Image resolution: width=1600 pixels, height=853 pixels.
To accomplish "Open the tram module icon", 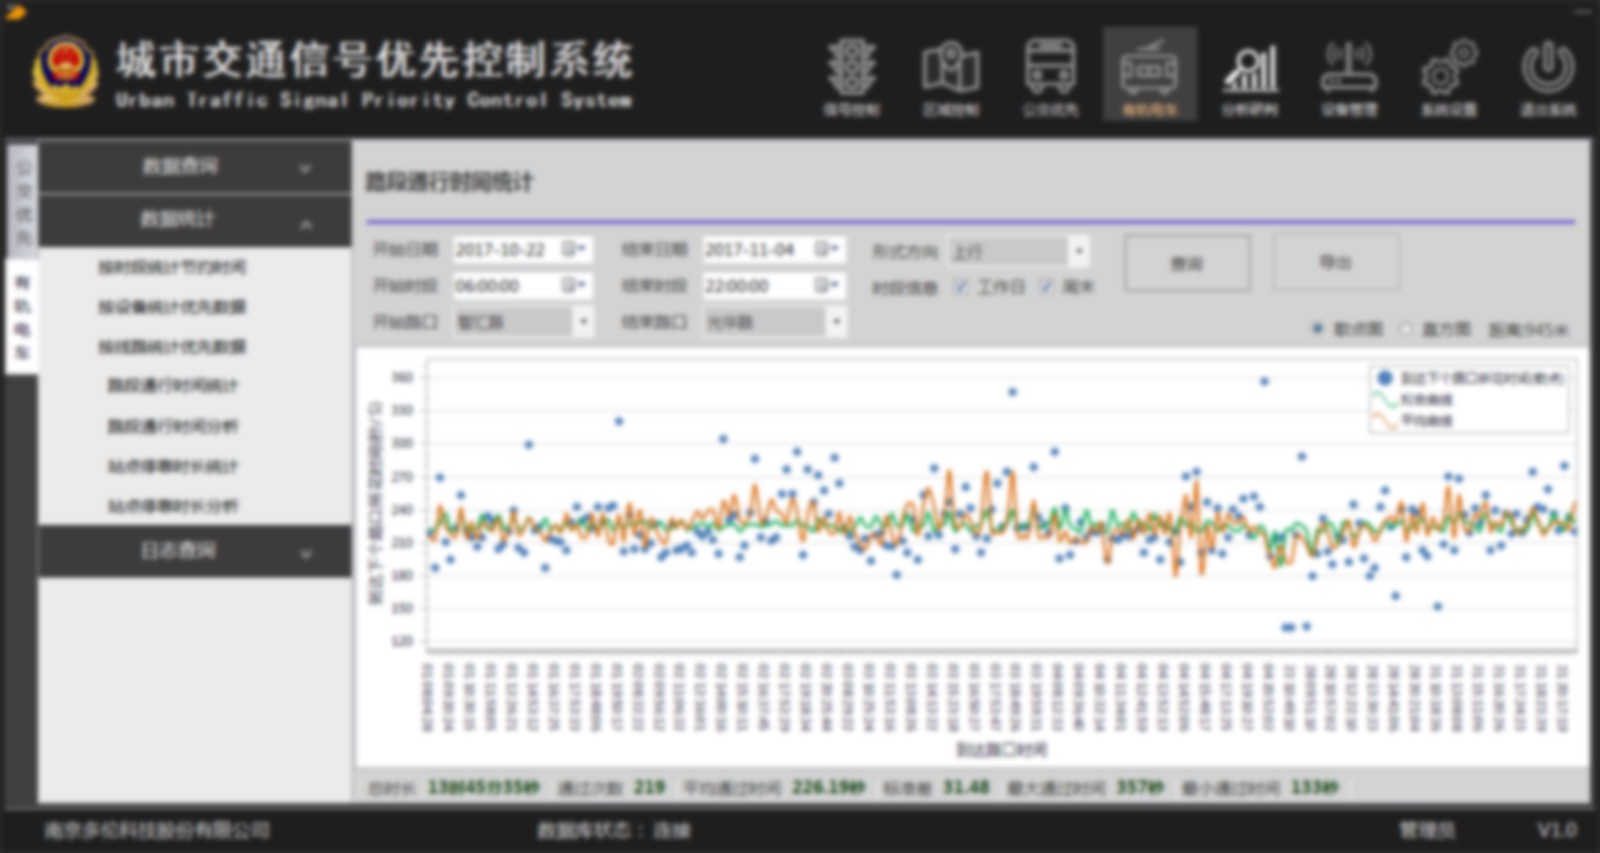I will point(1149,76).
